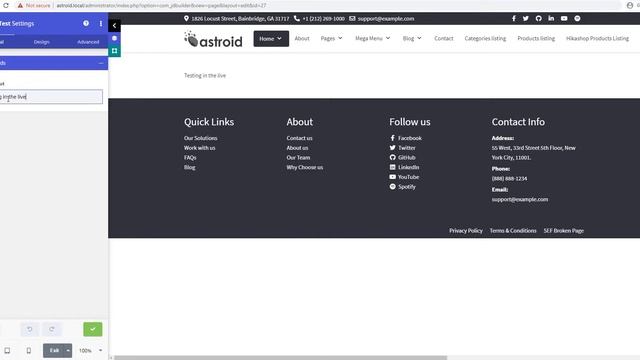
Task: Reload the page with browser refresh icon
Action: pos(6,5)
